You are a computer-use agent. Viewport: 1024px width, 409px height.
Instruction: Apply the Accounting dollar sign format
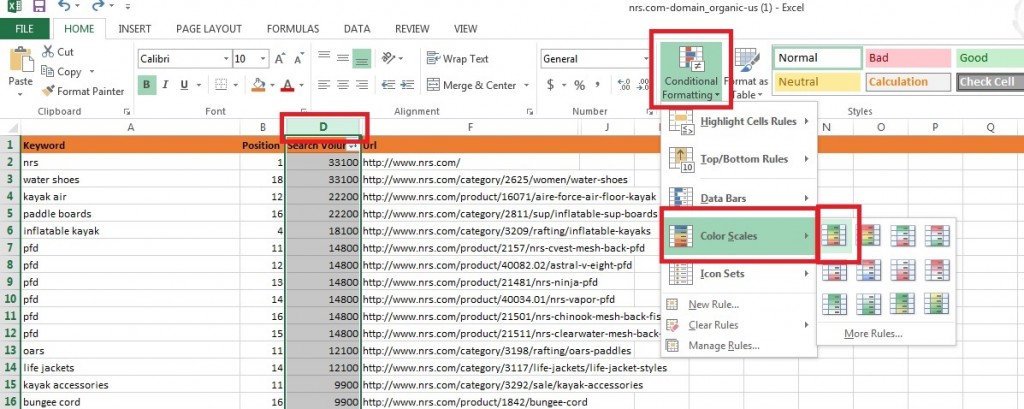(551, 85)
